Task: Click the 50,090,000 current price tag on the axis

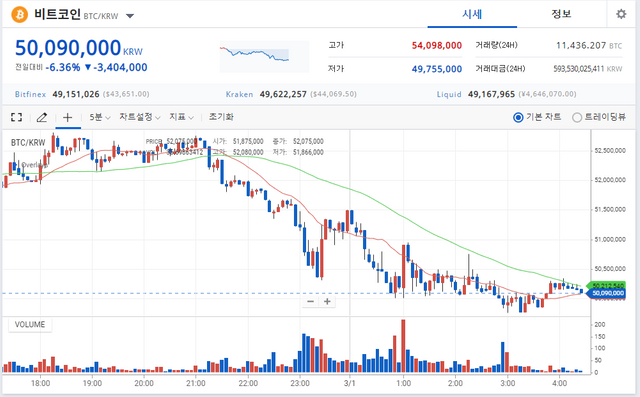Action: click(607, 293)
